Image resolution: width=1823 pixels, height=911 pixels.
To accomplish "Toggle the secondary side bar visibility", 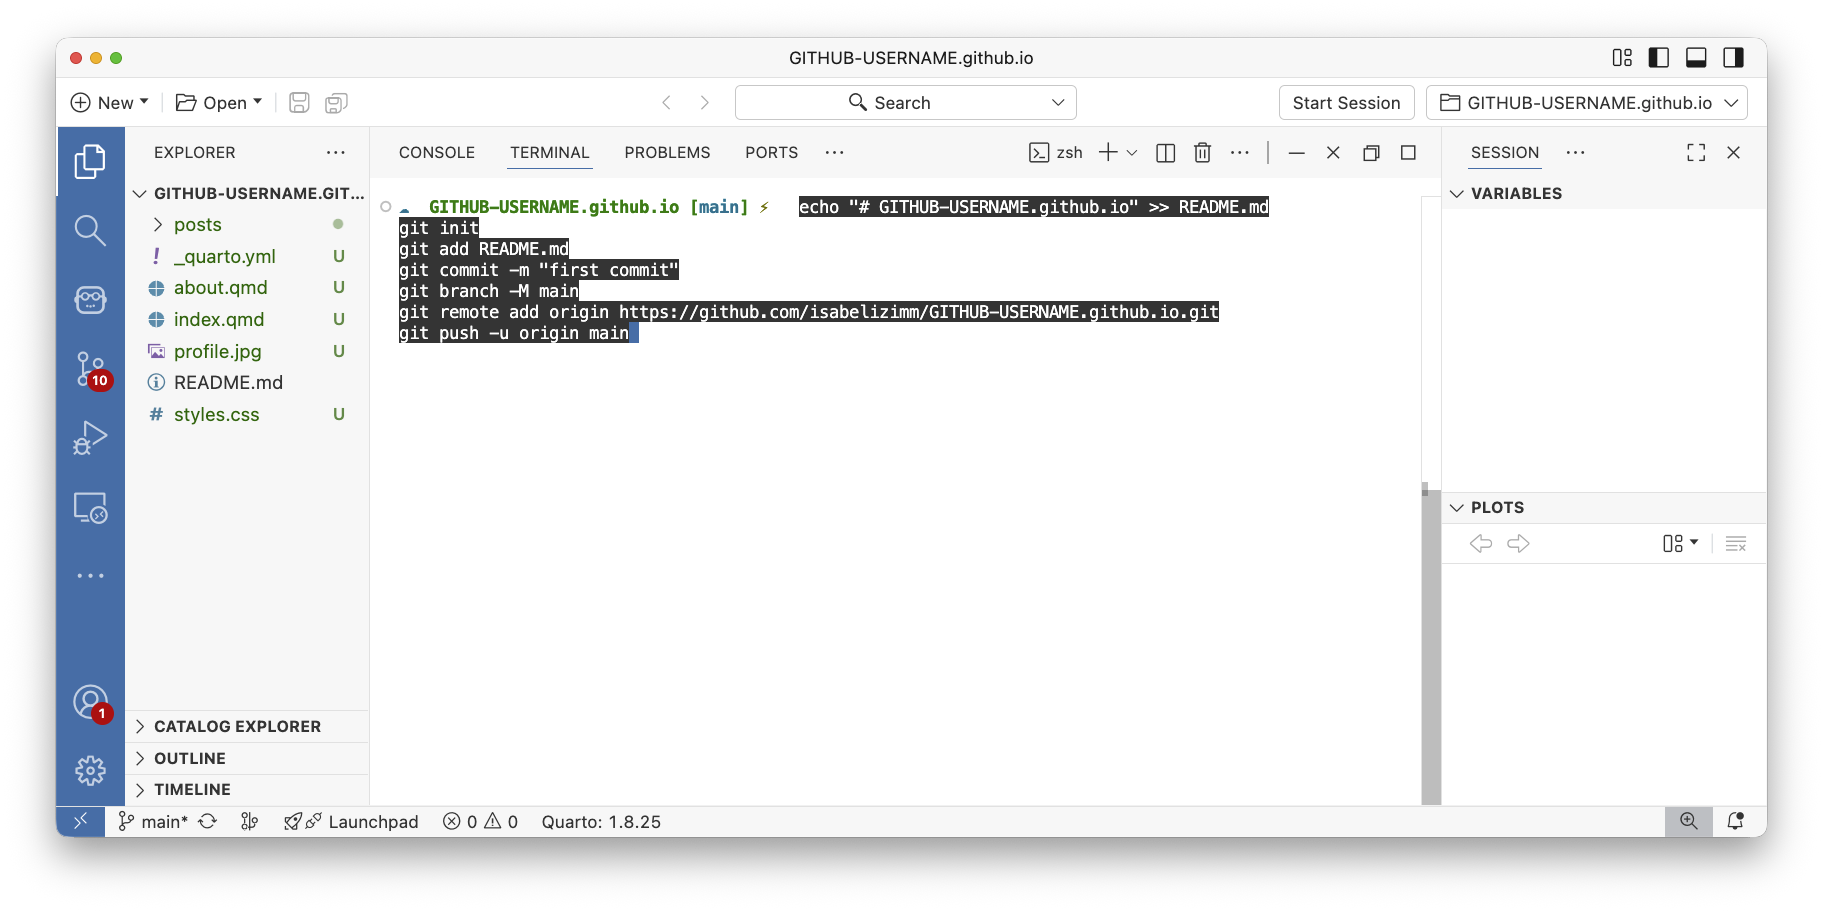I will (x=1733, y=58).
